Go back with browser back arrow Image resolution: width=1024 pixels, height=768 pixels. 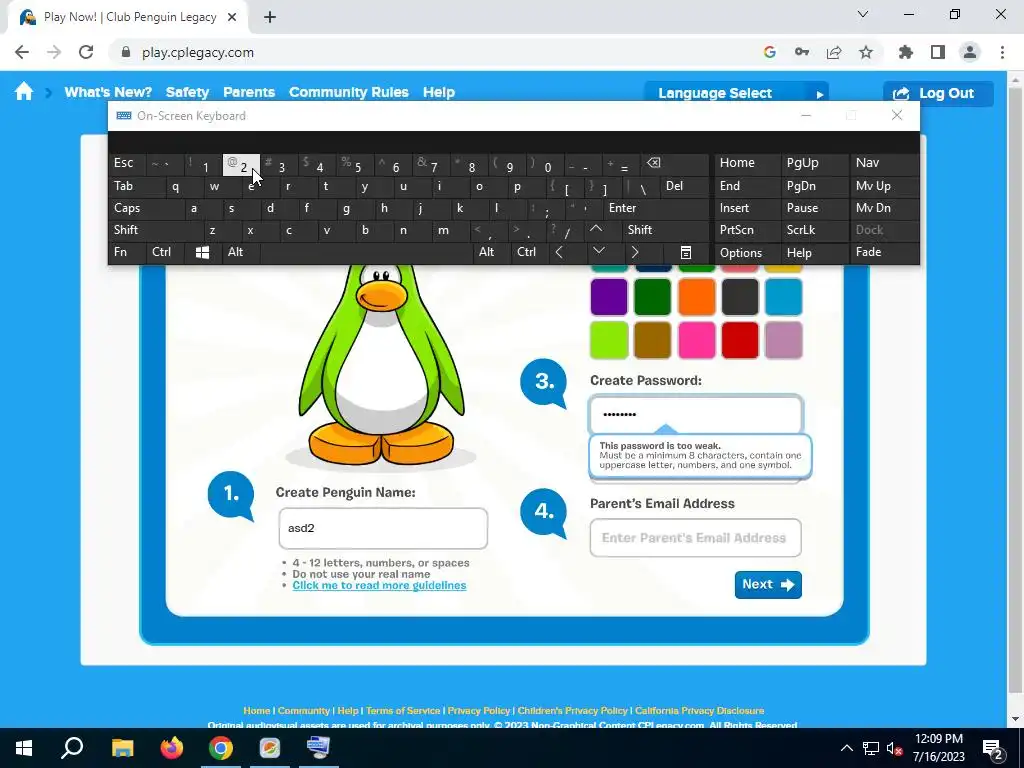tap(22, 52)
